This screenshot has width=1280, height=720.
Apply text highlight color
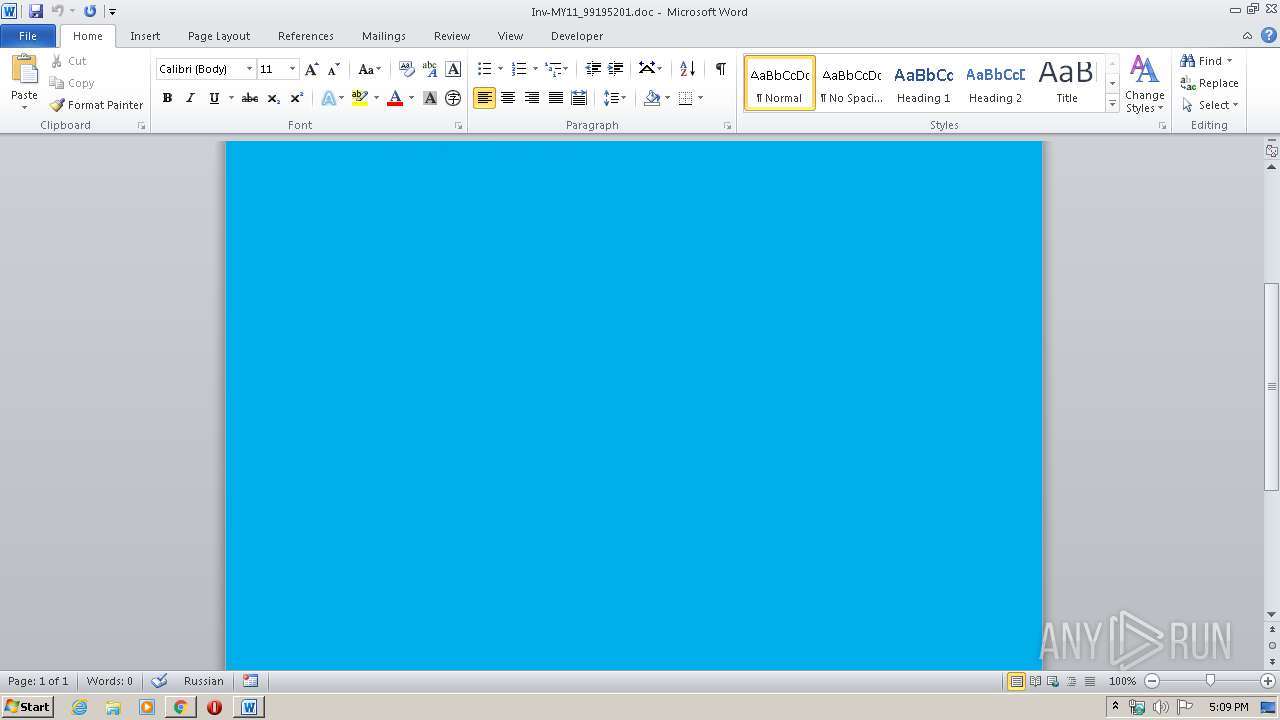[x=360, y=98]
